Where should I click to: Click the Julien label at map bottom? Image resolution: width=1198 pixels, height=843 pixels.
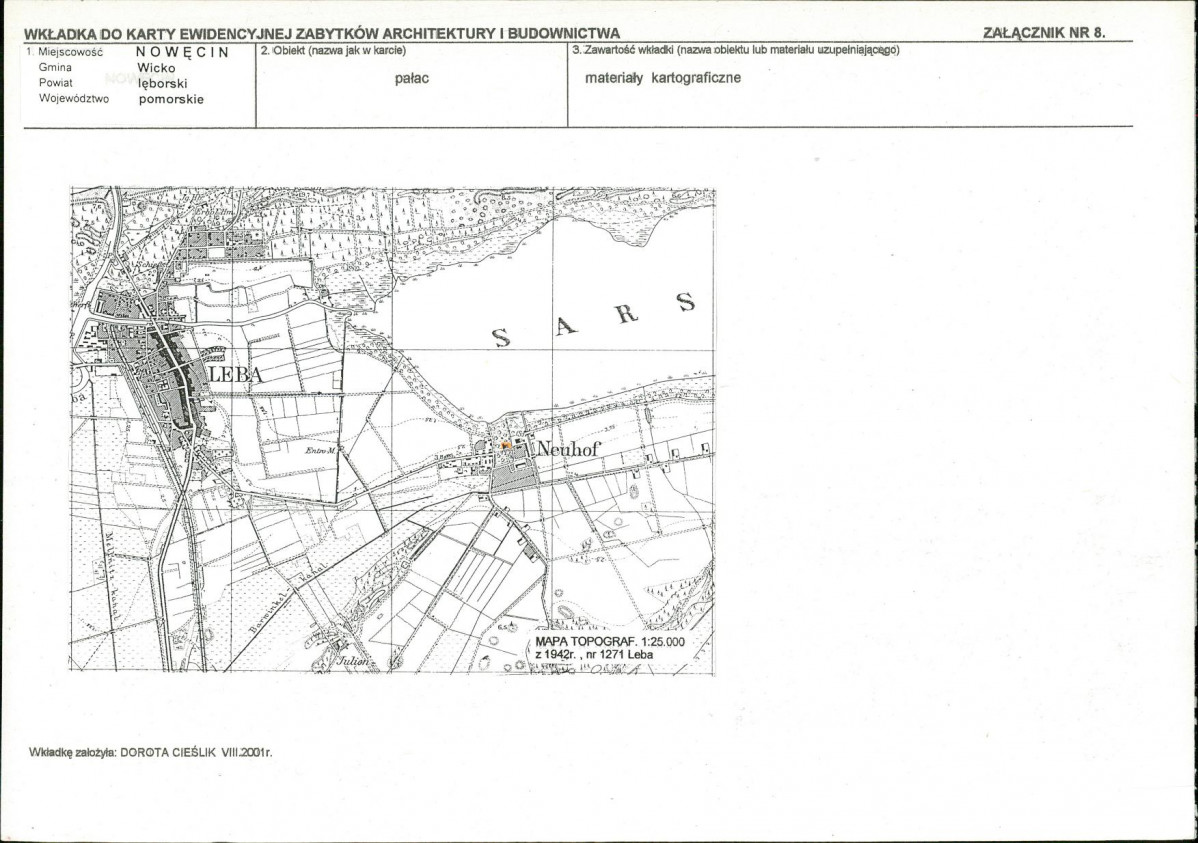tap(353, 660)
